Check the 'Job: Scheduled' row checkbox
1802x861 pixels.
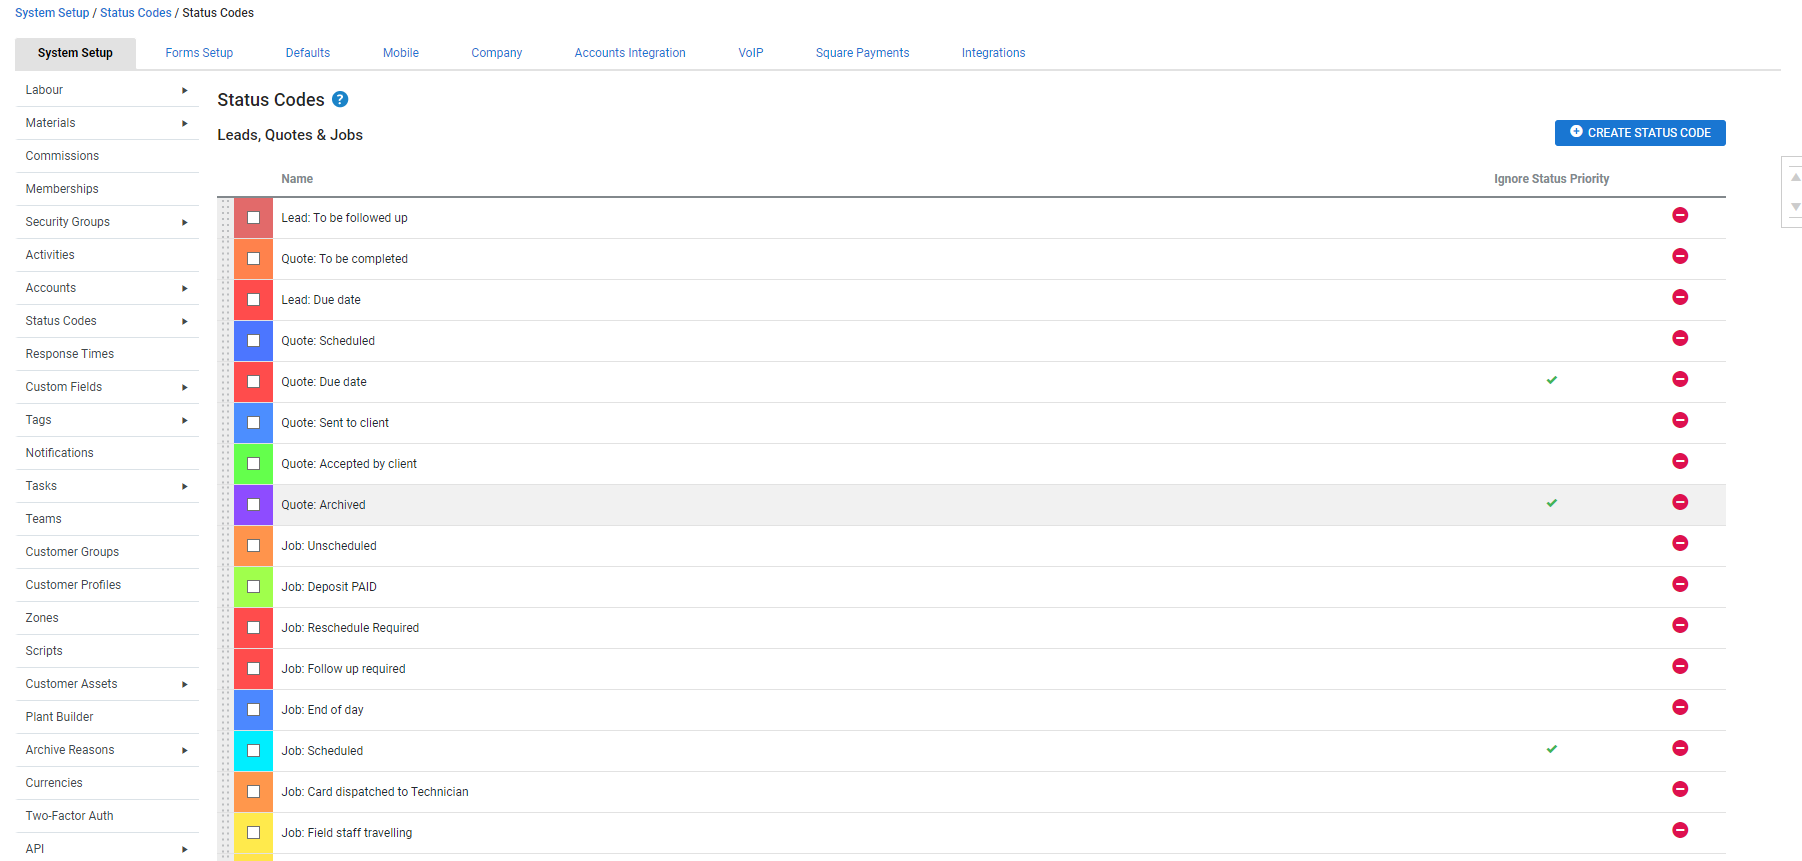[253, 751]
